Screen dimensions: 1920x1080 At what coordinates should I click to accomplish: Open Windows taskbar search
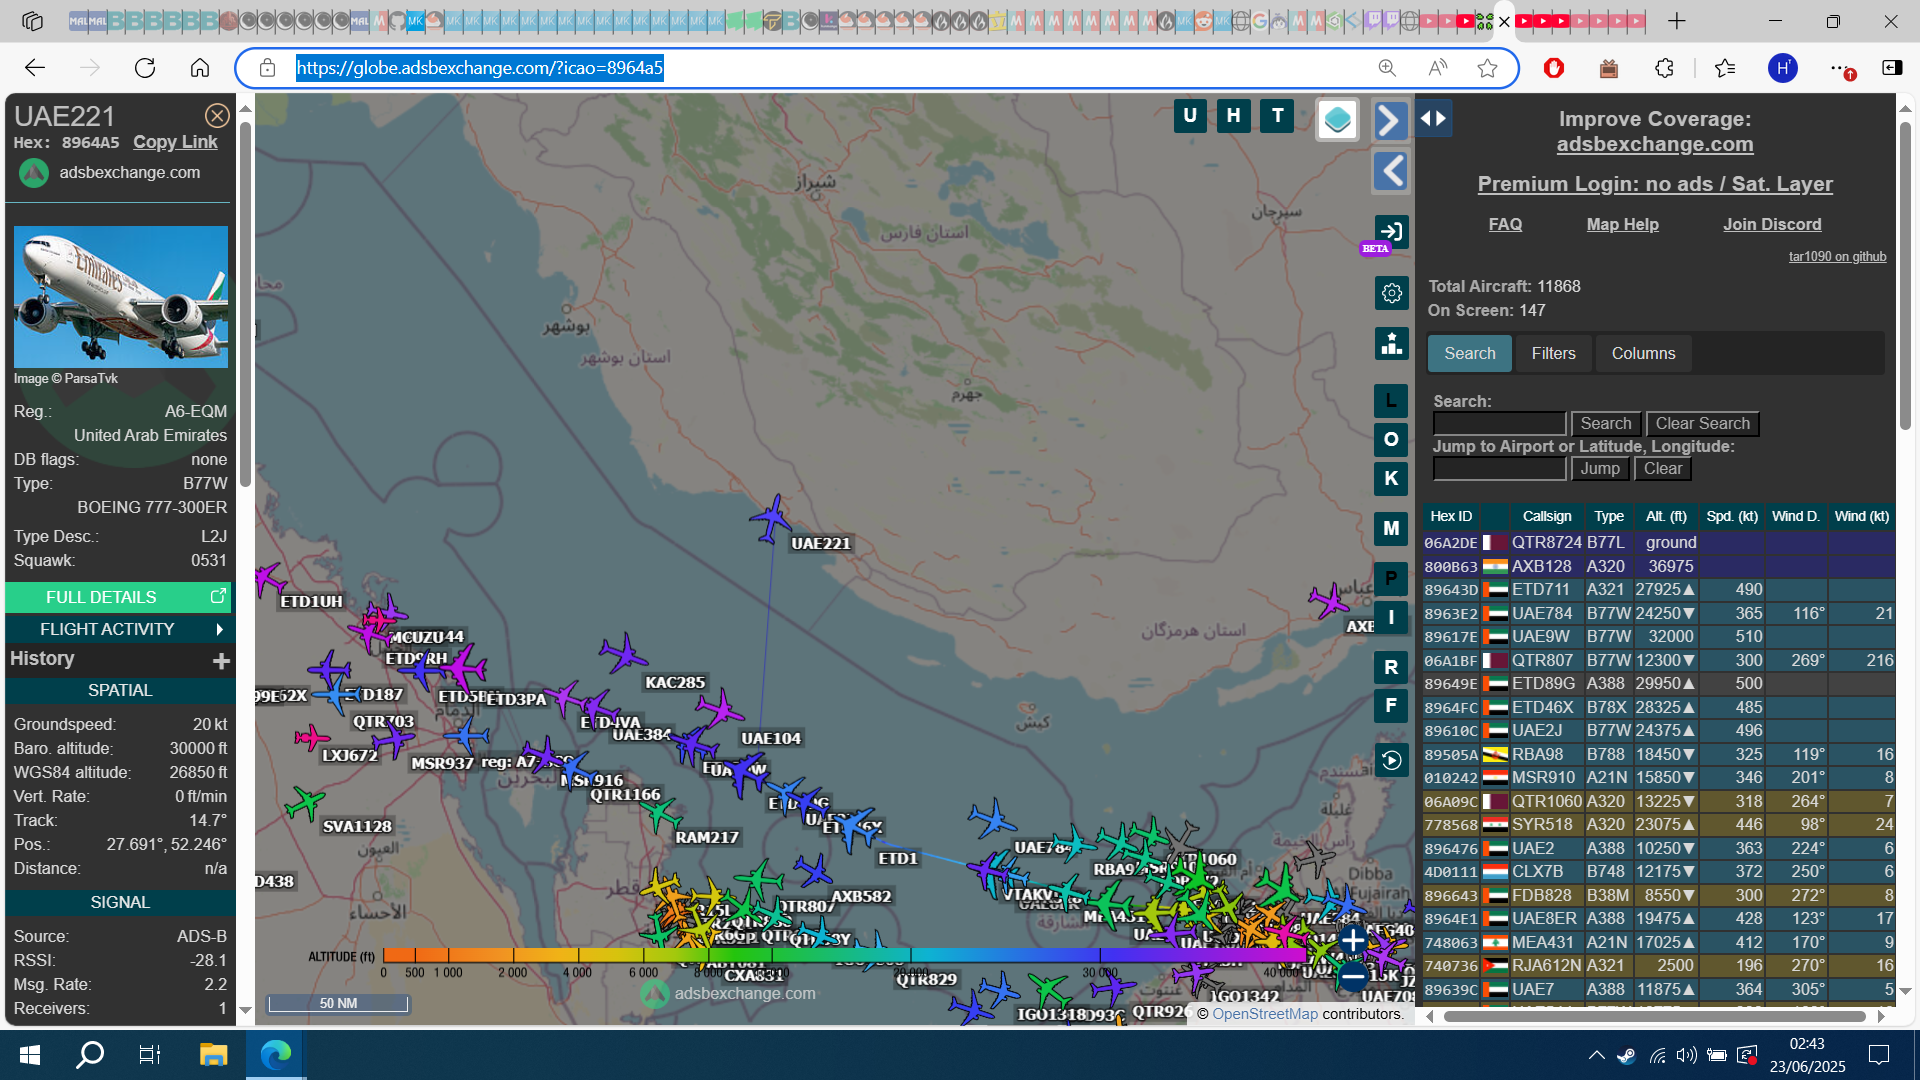pos(91,1055)
